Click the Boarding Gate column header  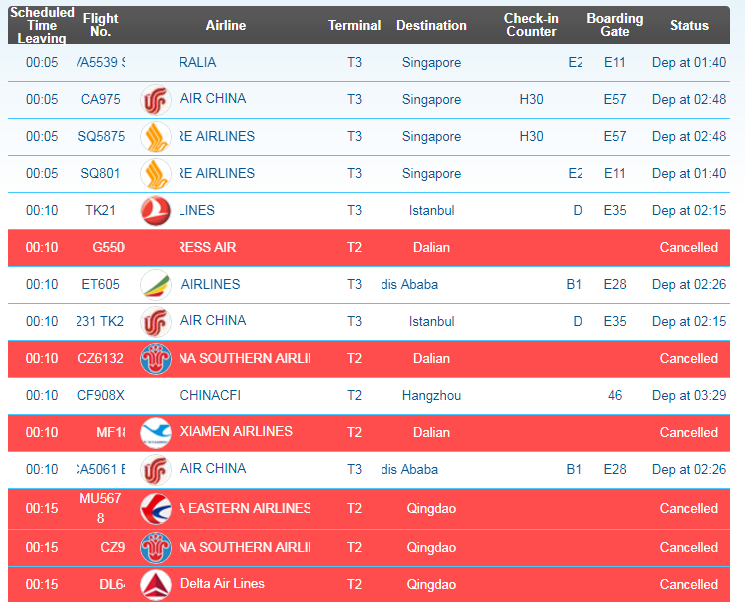coord(614,25)
